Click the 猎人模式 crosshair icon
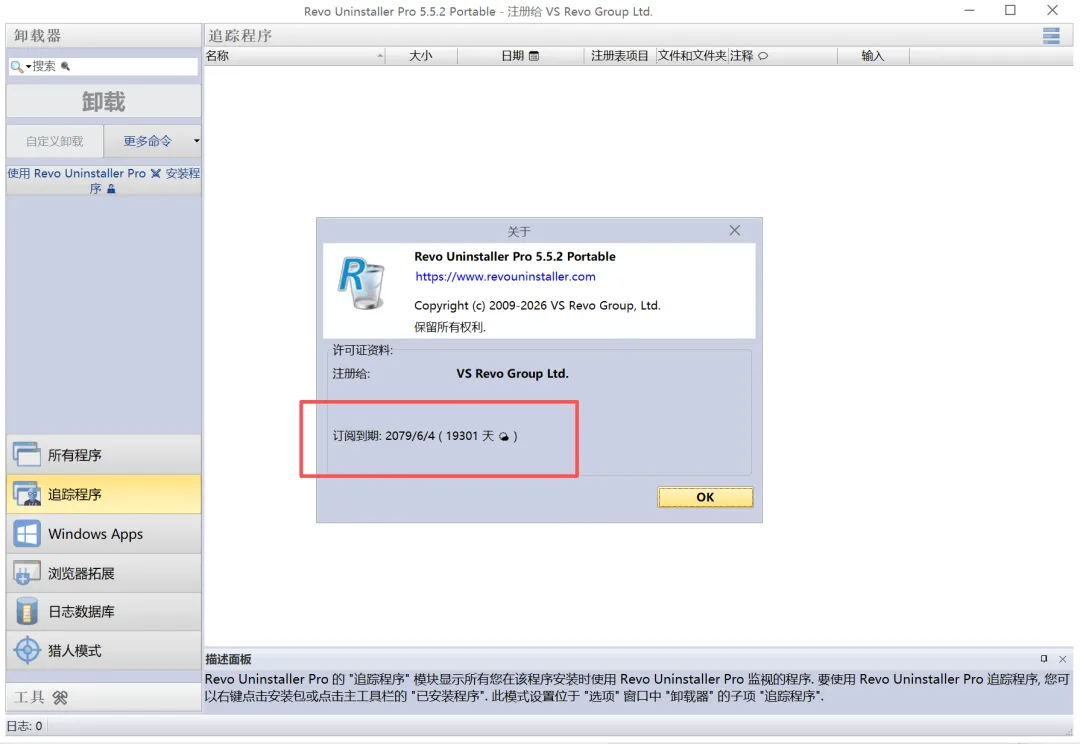 (27, 650)
